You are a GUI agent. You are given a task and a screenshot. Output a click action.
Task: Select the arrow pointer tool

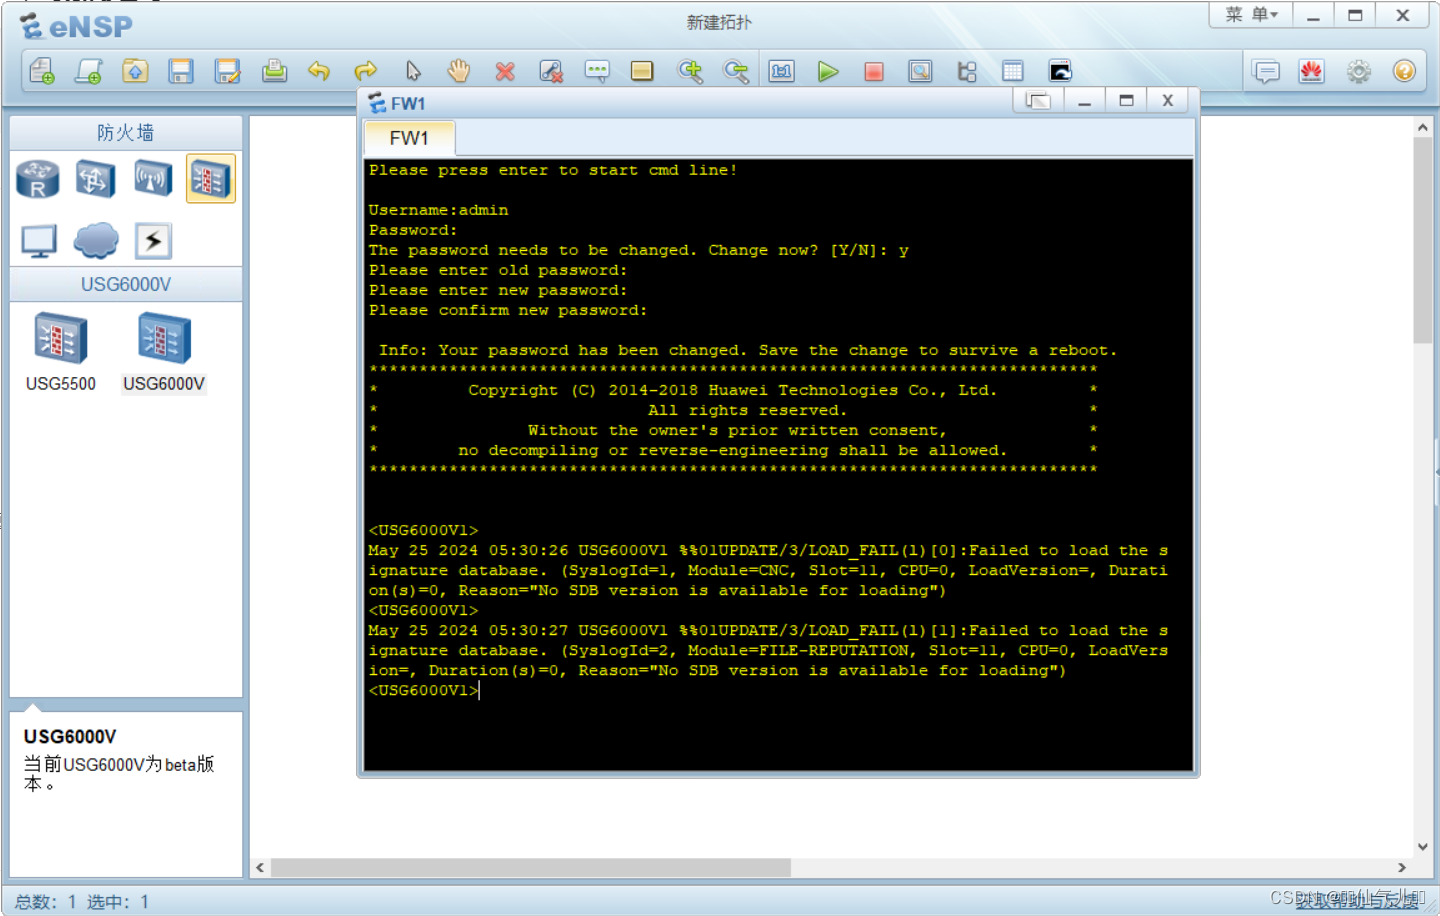pos(413,71)
